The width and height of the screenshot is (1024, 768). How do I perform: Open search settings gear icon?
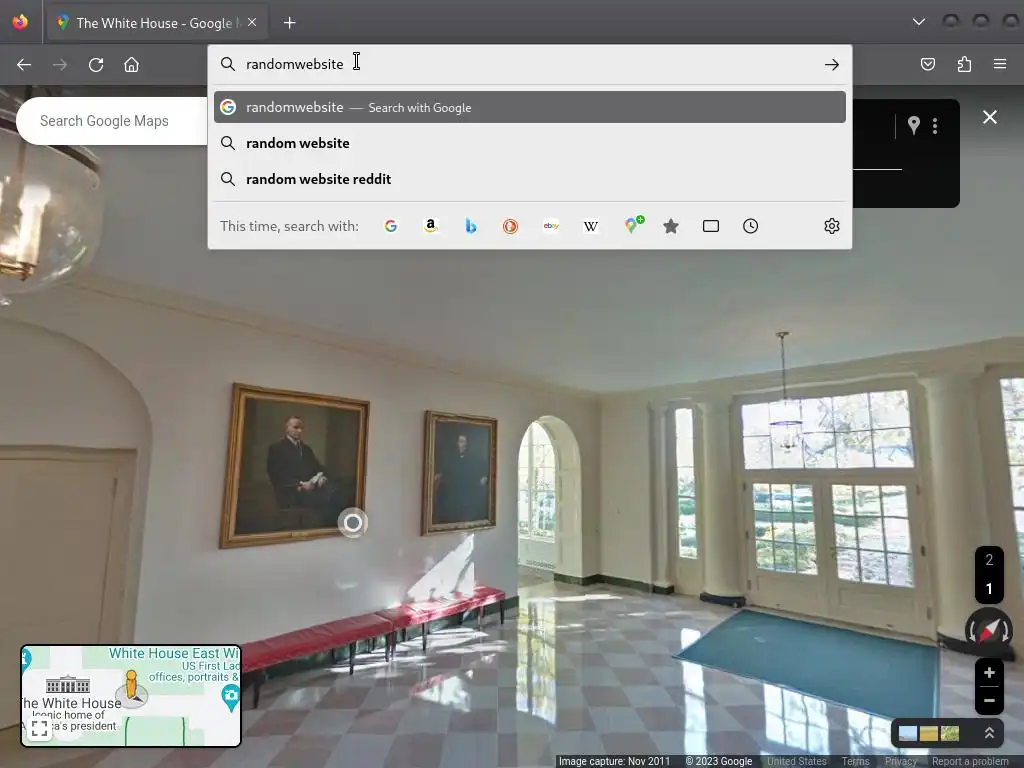[x=832, y=226]
